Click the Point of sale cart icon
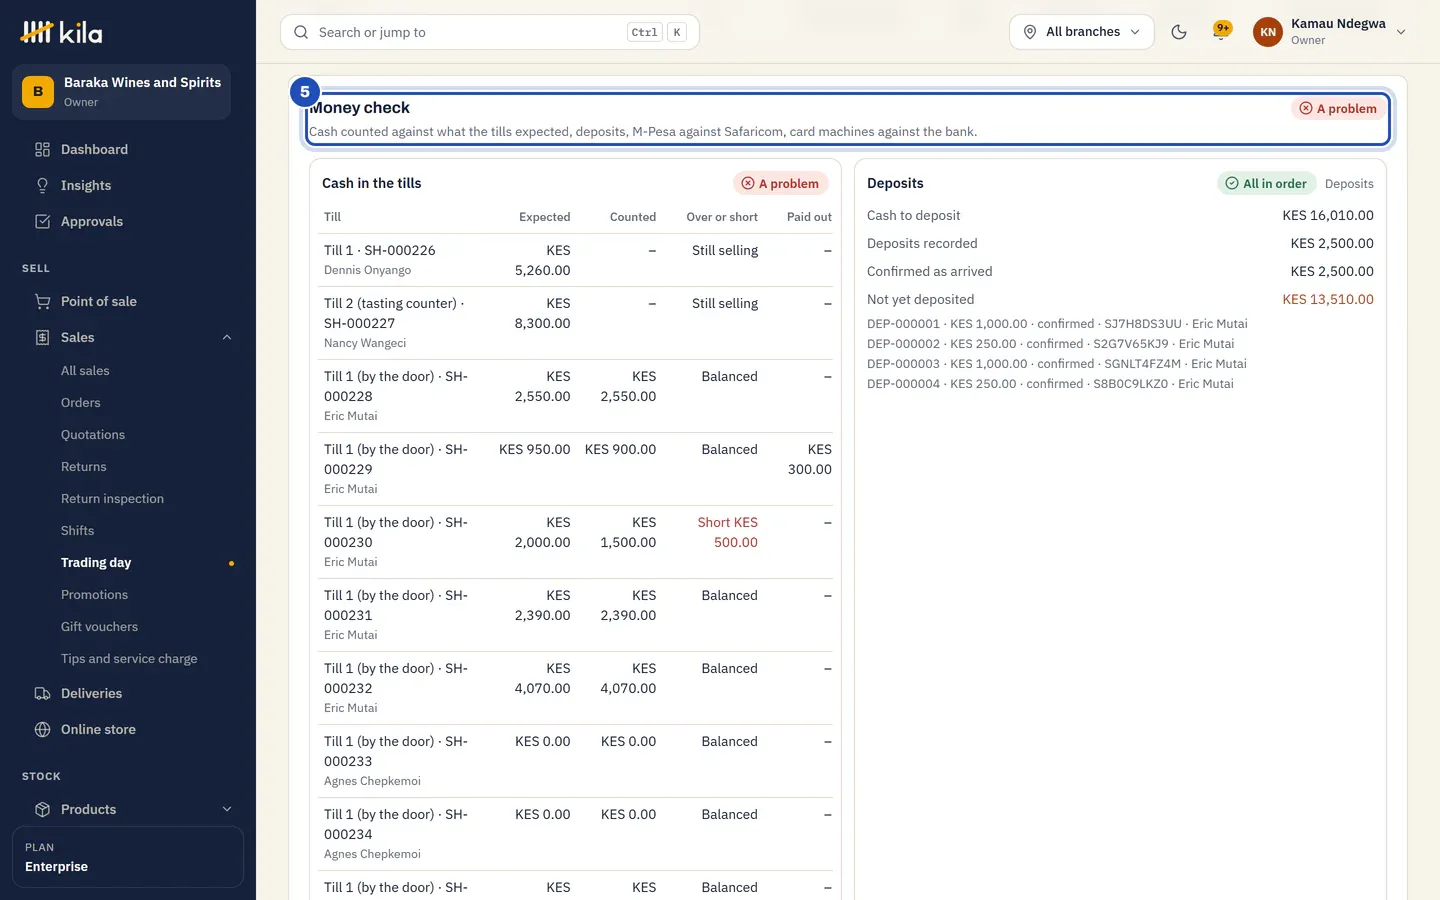This screenshot has width=1440, height=900. pyautogui.click(x=42, y=301)
